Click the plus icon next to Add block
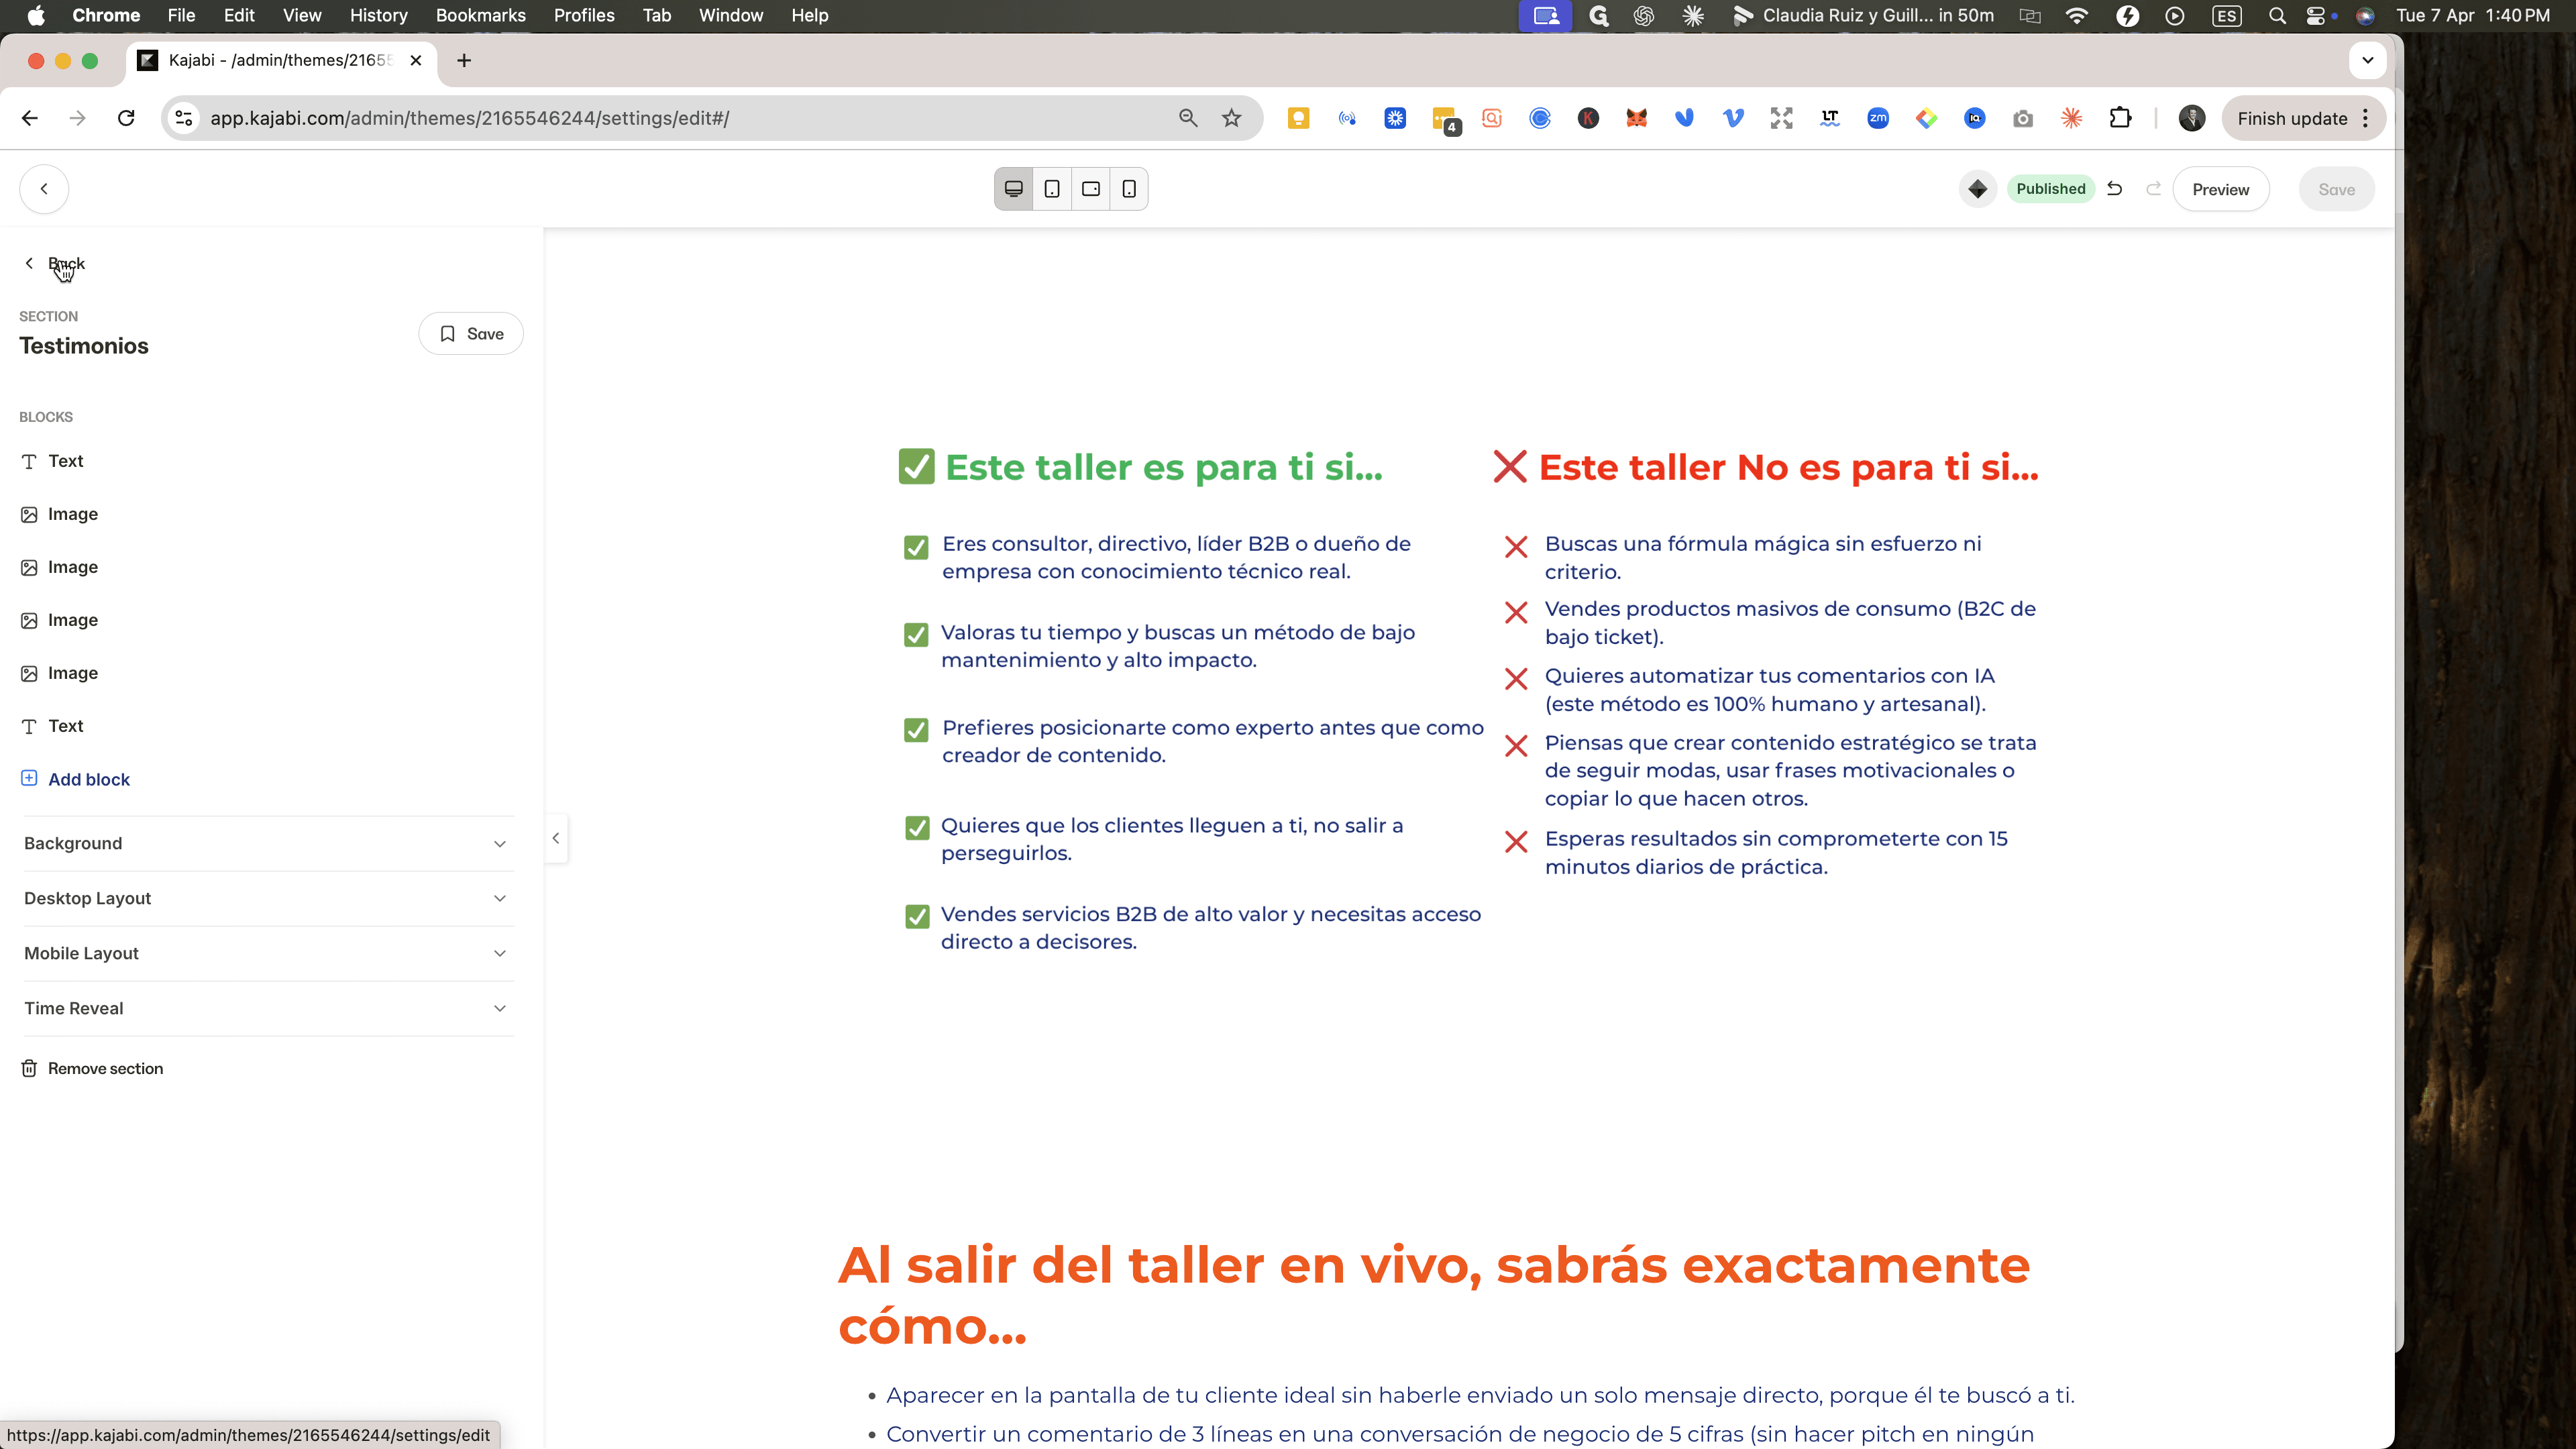This screenshot has height=1449, width=2576. [29, 778]
